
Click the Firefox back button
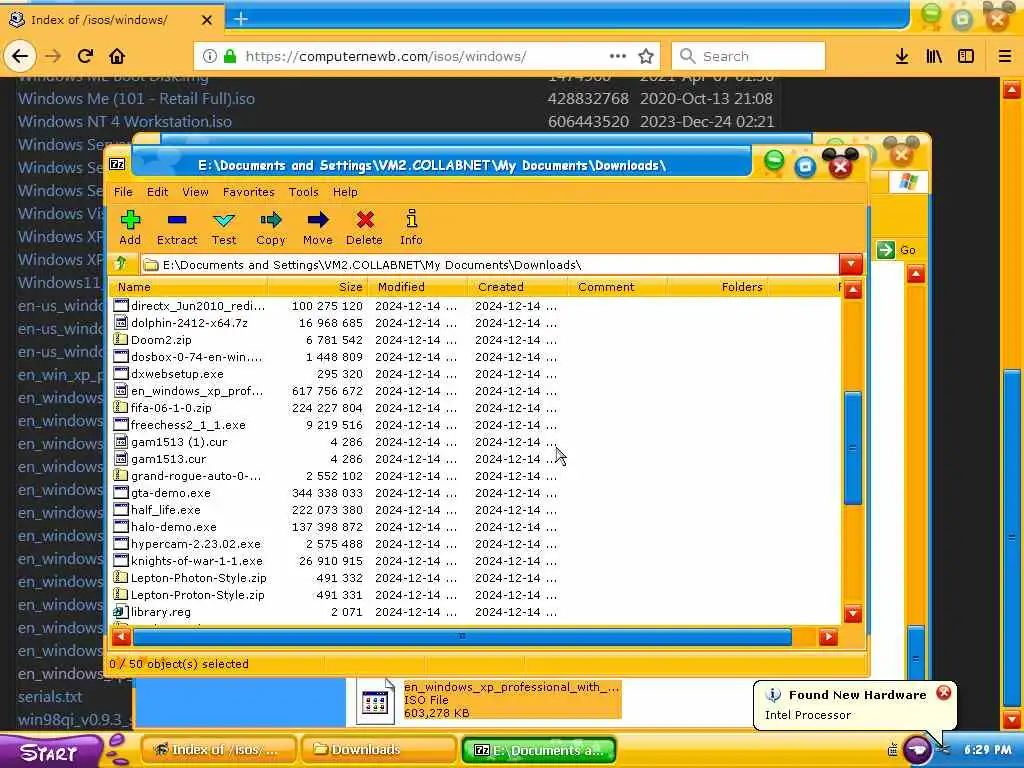click(20, 56)
